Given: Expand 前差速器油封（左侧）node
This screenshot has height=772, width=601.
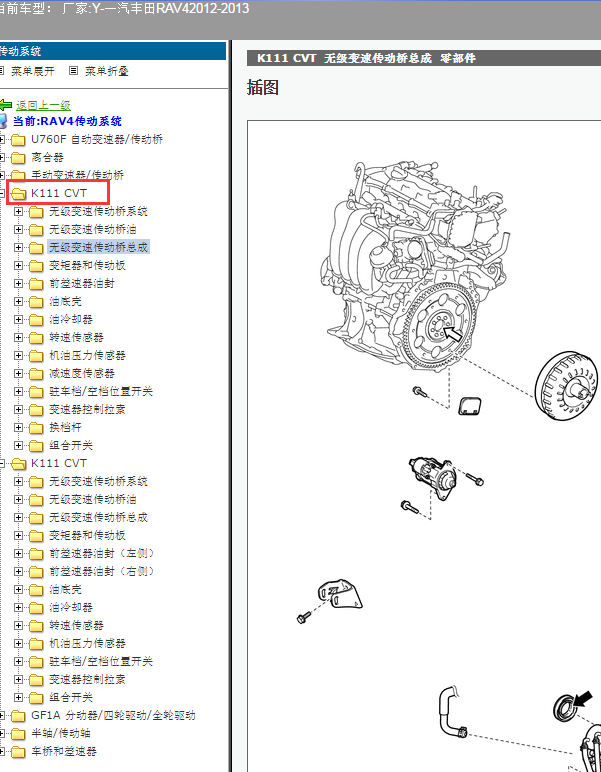Looking at the screenshot, I should (19, 553).
